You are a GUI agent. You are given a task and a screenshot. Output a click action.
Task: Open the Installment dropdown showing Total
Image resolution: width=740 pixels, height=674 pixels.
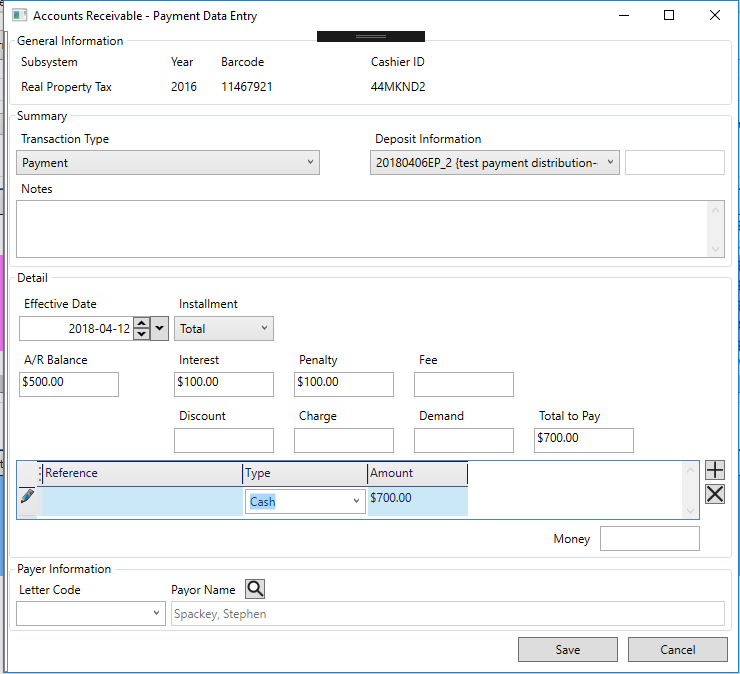224,328
